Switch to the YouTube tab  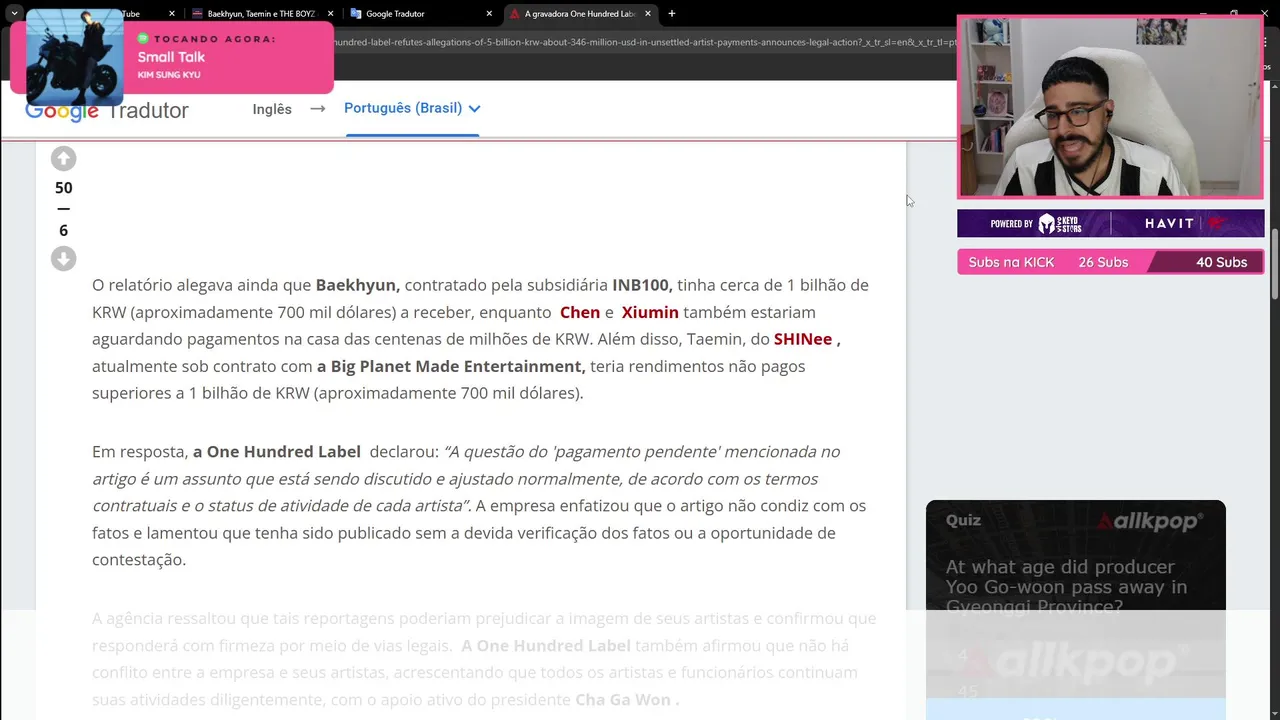point(131,14)
